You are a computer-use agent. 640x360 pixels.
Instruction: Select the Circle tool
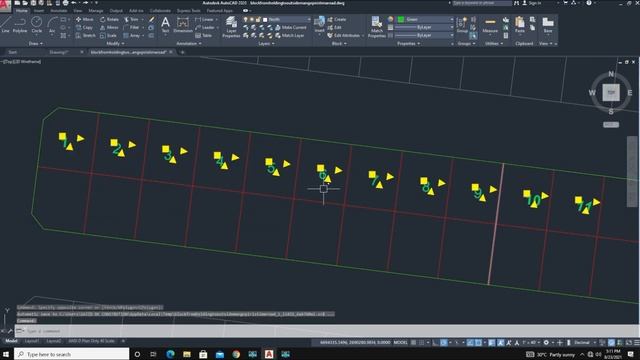coord(37,24)
